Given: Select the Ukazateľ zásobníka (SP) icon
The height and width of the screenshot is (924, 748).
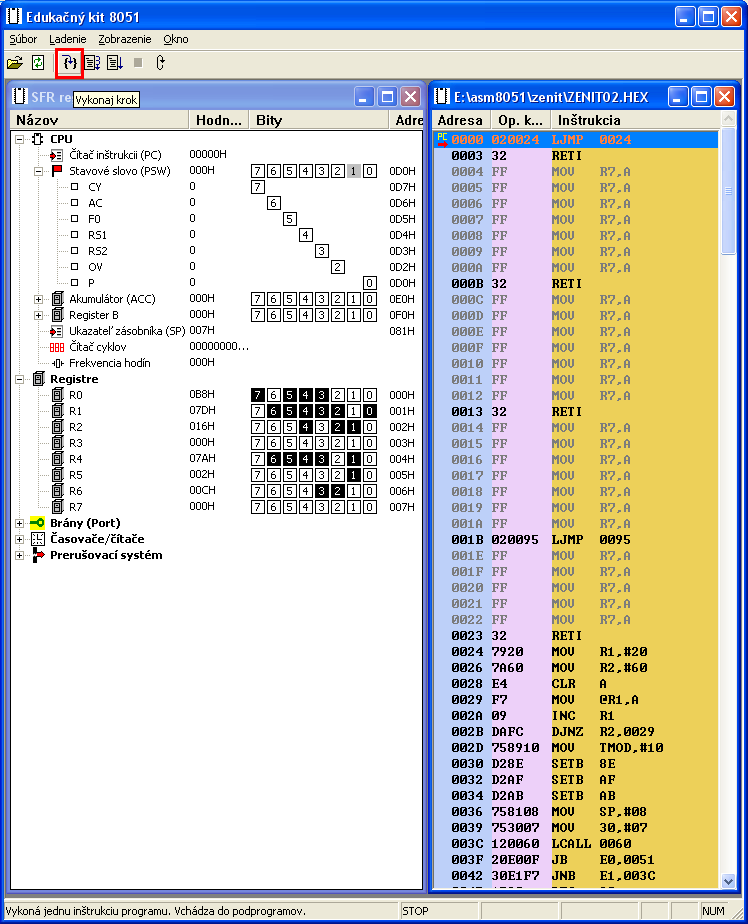Looking at the screenshot, I should click(x=57, y=331).
